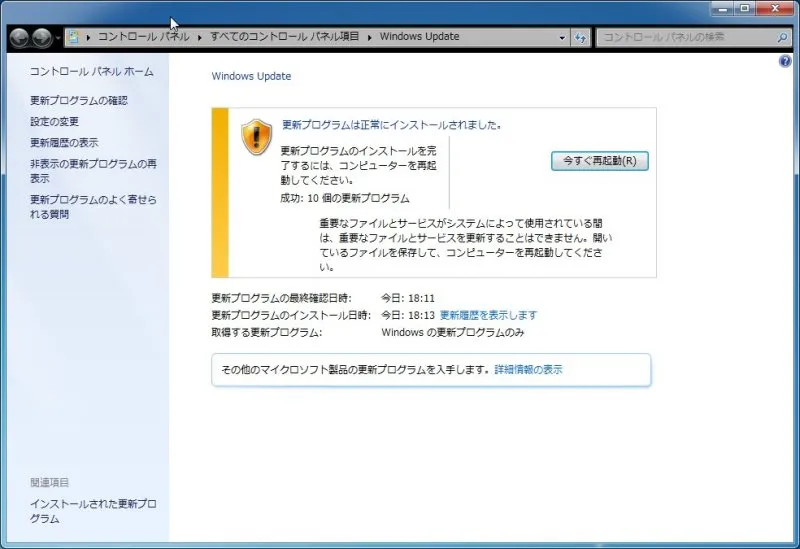Click 成功: 10 個の更新プログラム text
The height and width of the screenshot is (549, 800).
(345, 198)
